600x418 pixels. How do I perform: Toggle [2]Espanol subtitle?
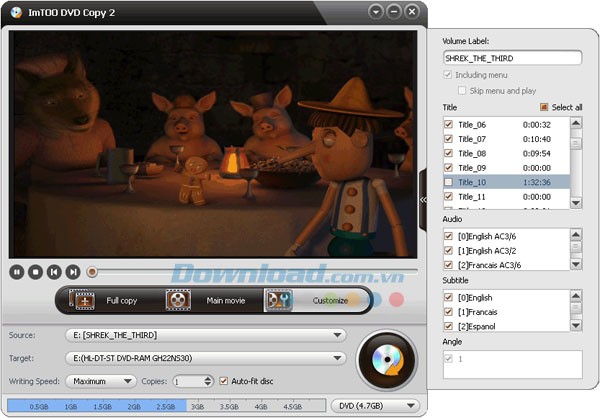pos(448,326)
